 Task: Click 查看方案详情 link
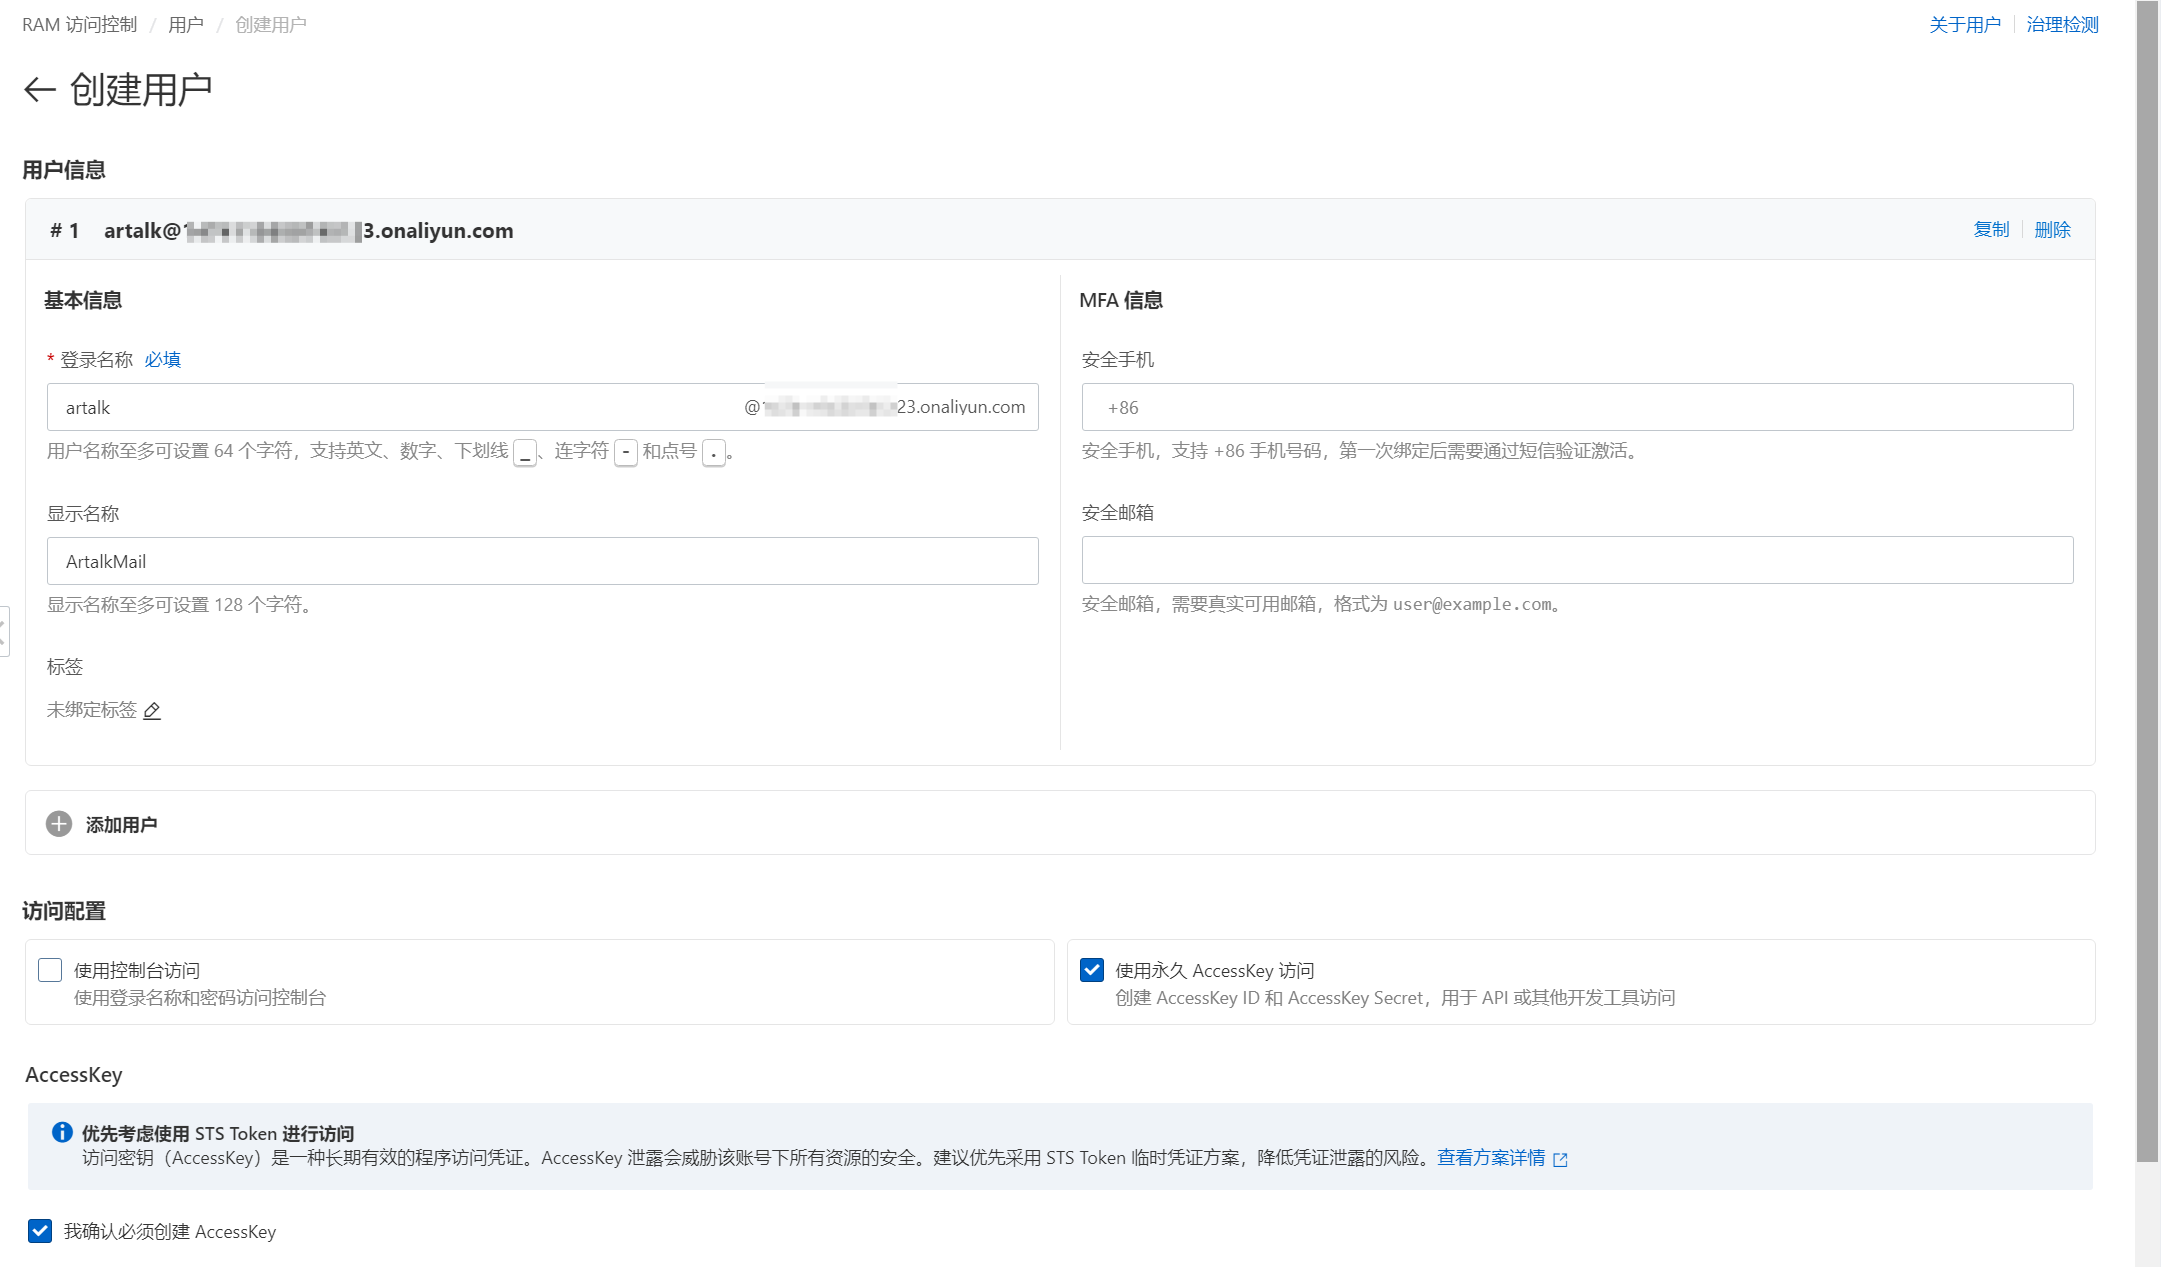(x=1491, y=1158)
